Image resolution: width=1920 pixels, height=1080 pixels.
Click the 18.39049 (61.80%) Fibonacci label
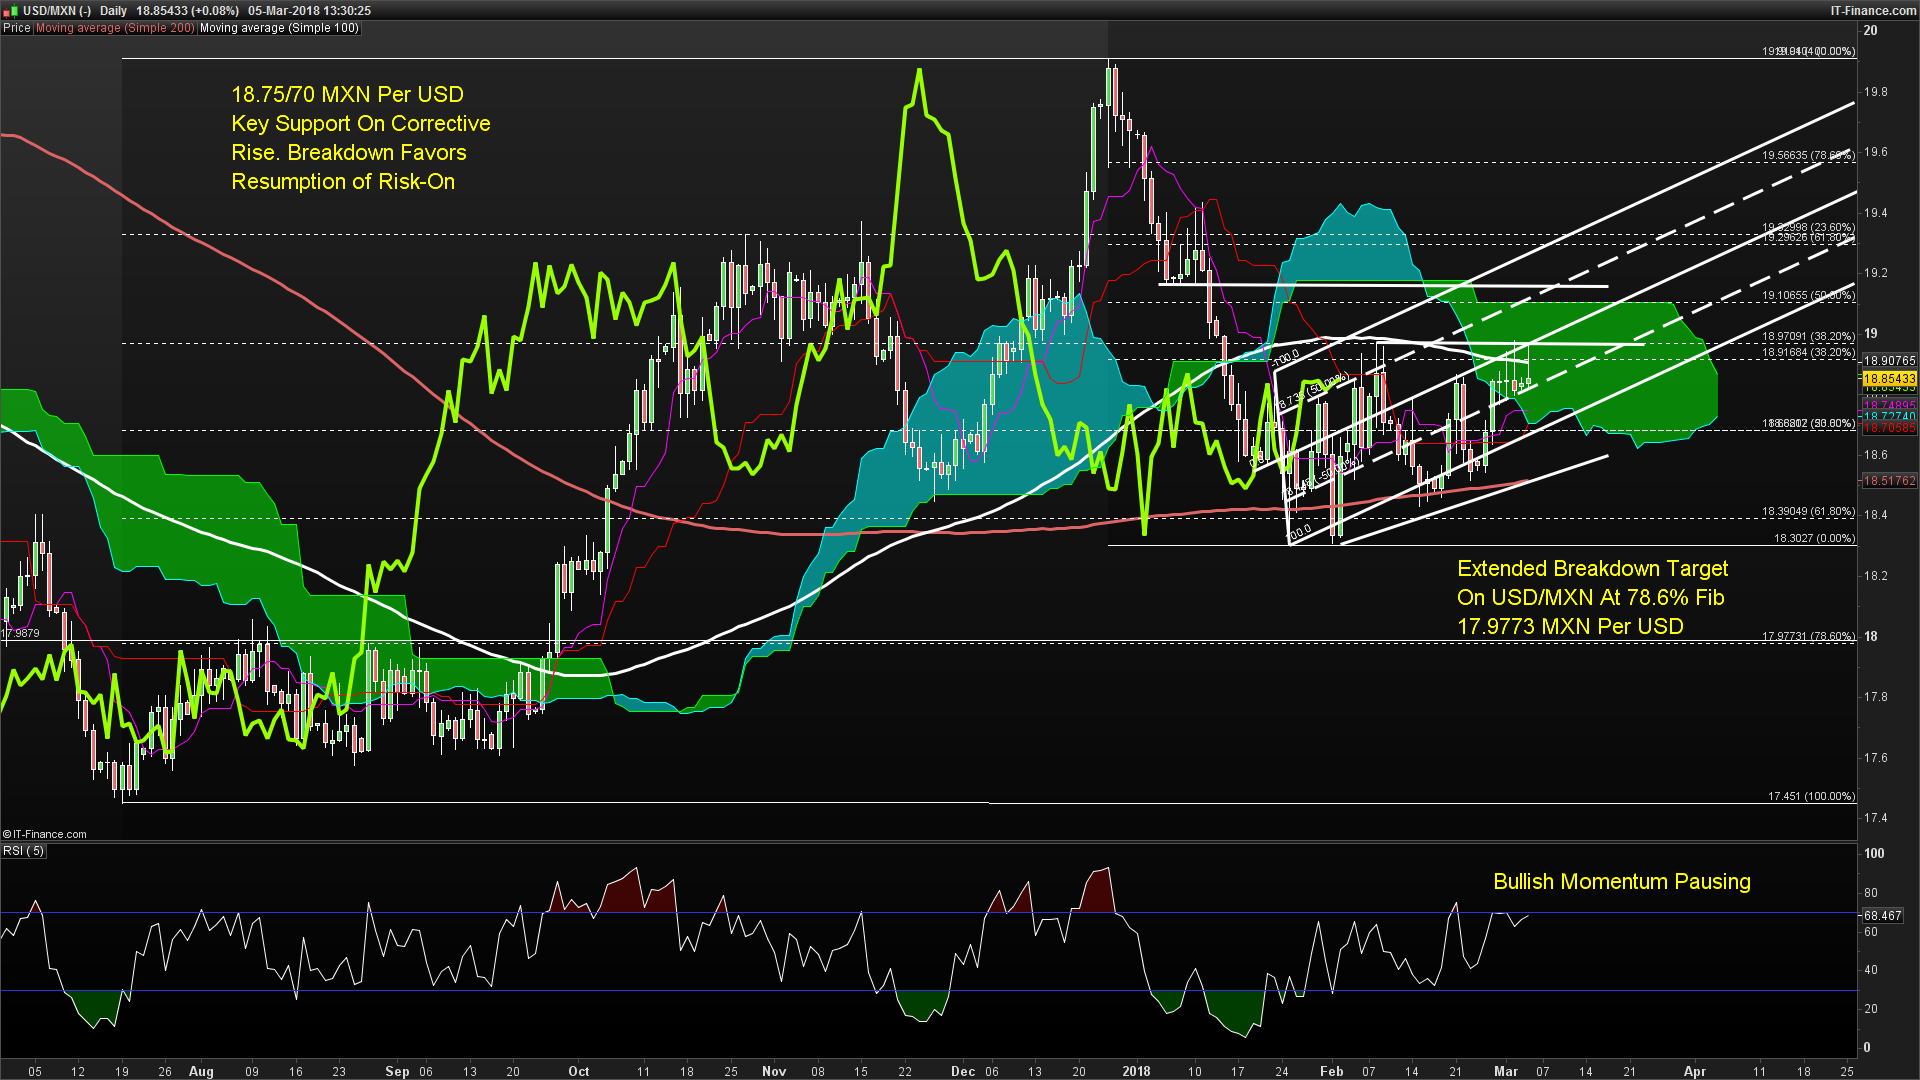[x=1808, y=512]
